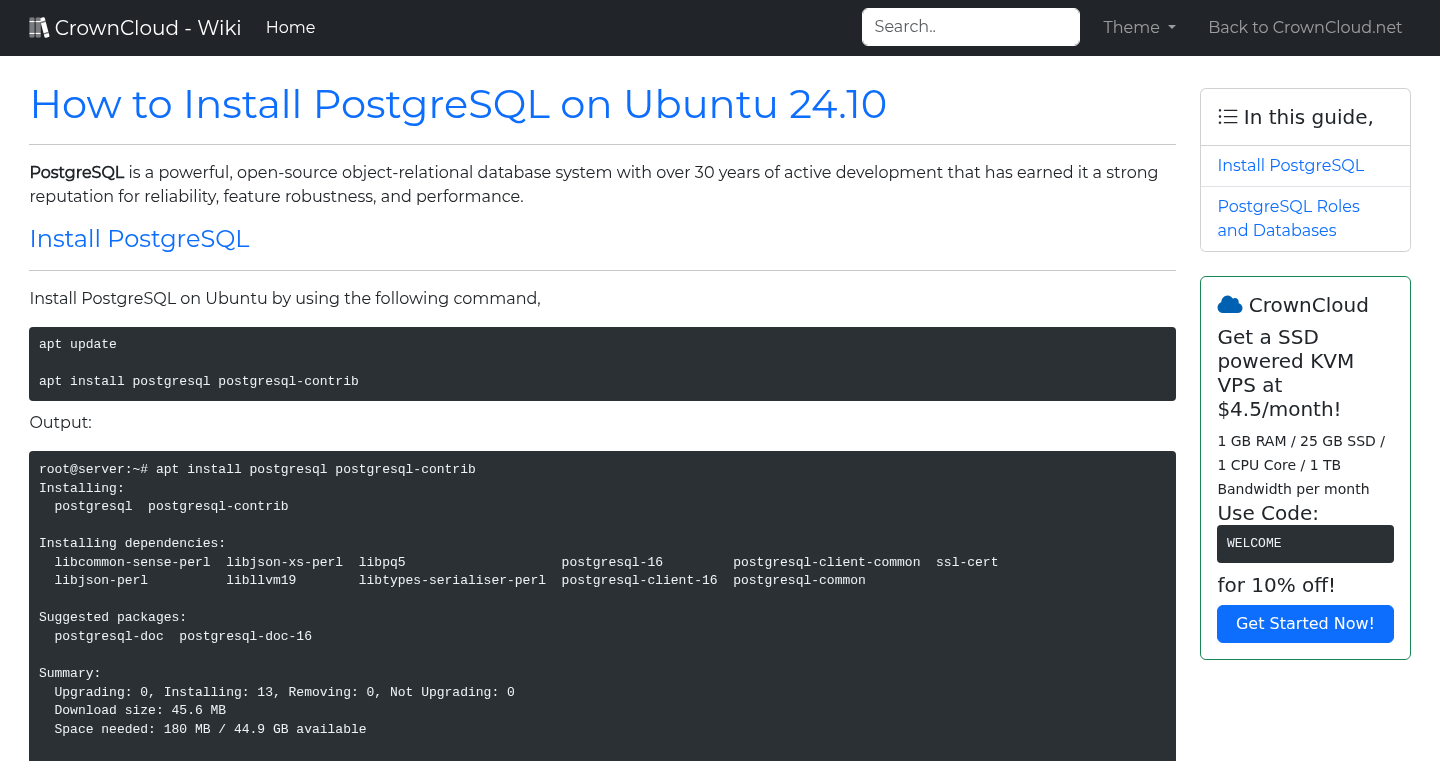Click the installation output code block
The image size is (1440, 761).
tap(602, 600)
